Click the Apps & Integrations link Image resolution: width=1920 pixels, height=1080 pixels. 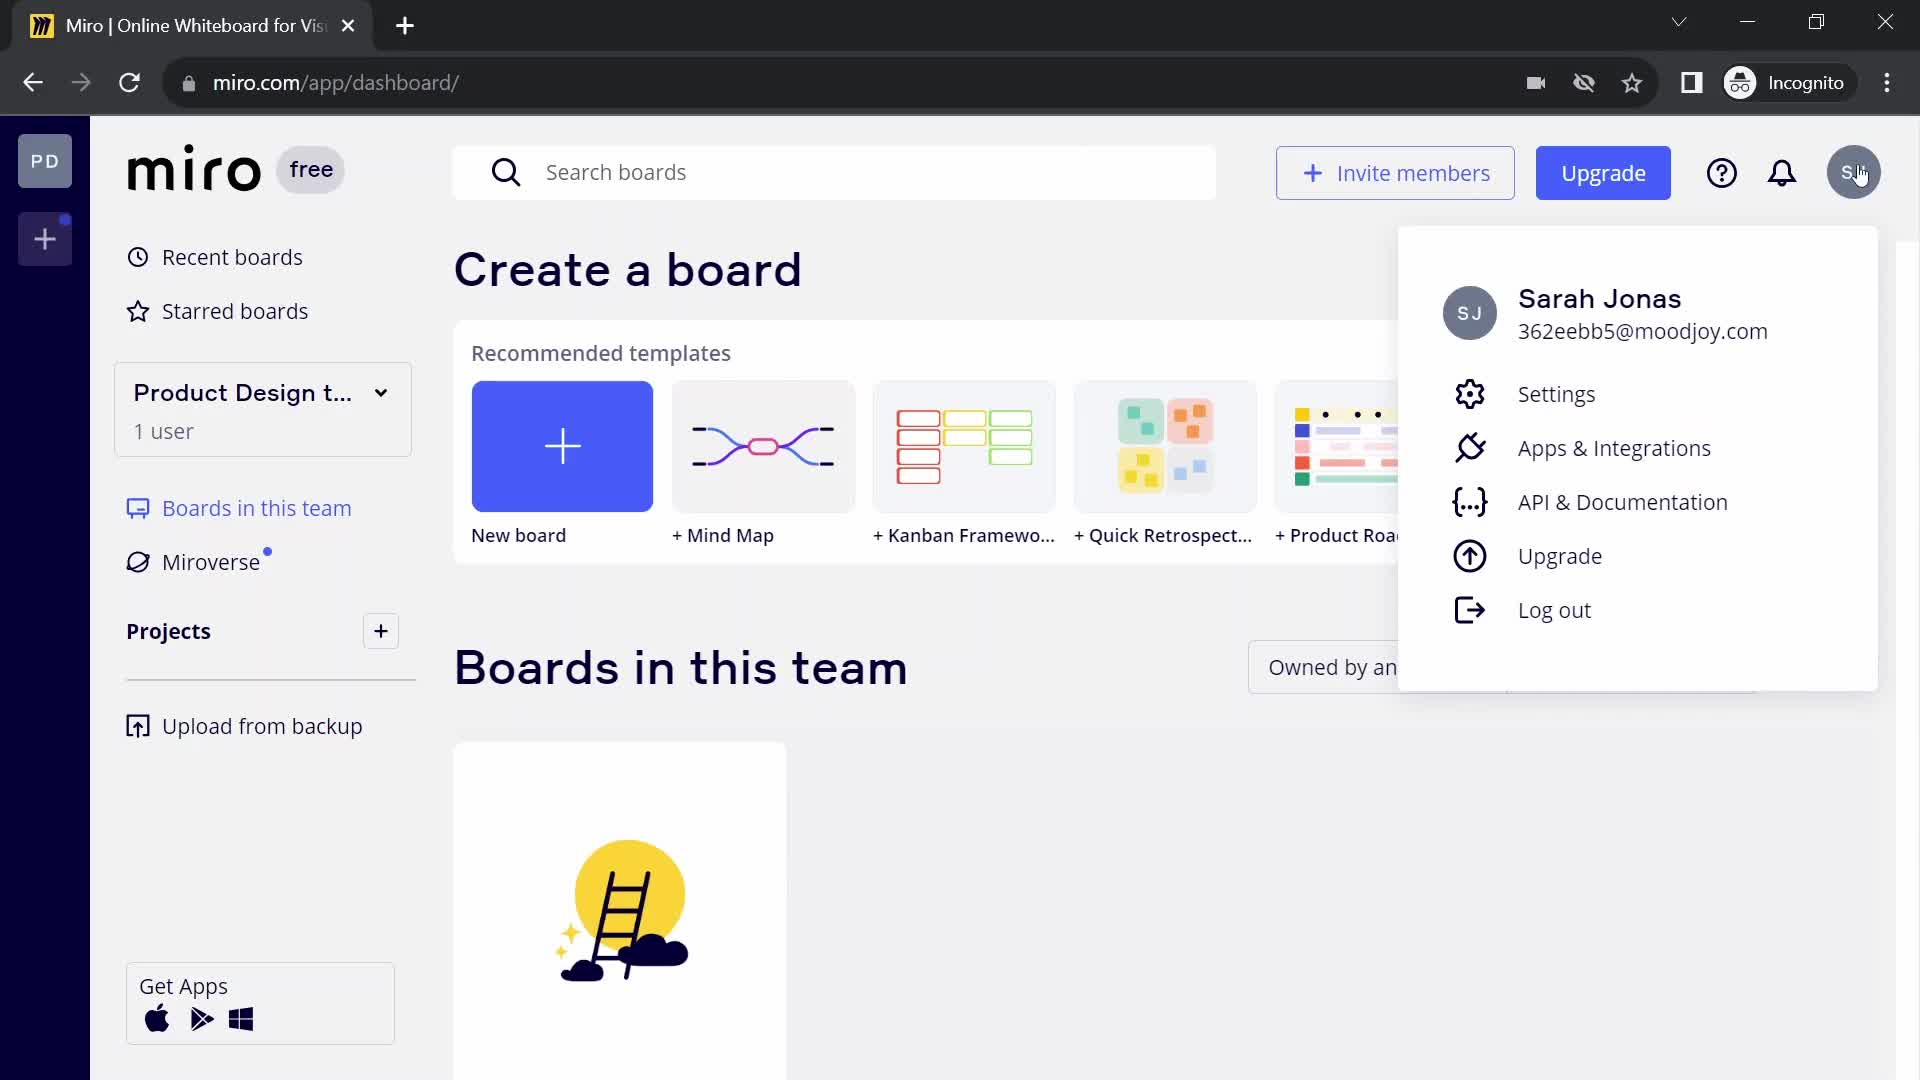(x=1615, y=447)
